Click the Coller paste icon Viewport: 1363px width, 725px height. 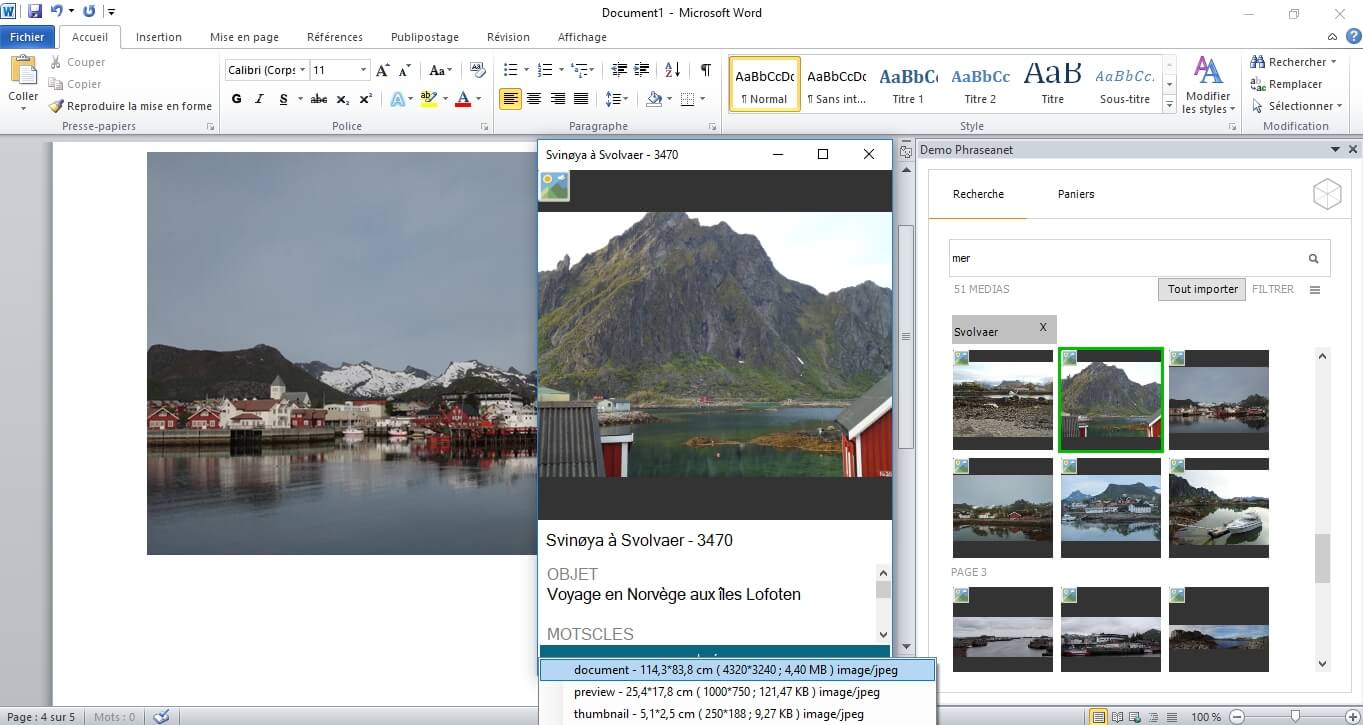point(23,71)
